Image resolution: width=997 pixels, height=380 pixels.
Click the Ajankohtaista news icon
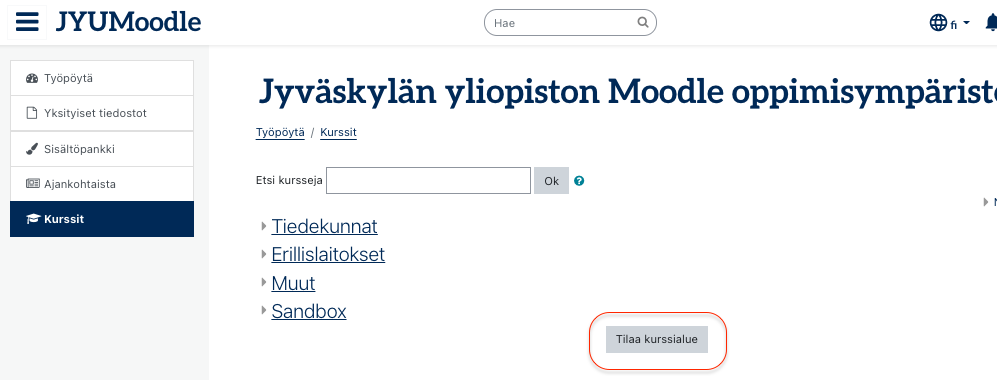pyautogui.click(x=32, y=184)
